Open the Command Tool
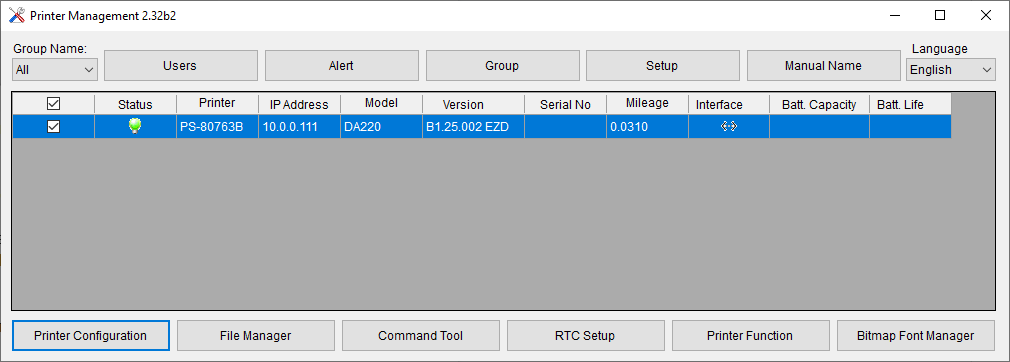Viewport: 1010px width, 362px height. point(421,336)
